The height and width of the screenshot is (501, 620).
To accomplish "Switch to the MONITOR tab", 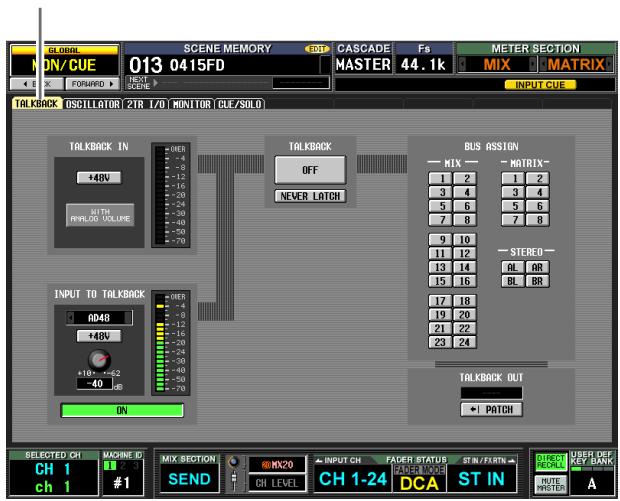I will tap(192, 104).
